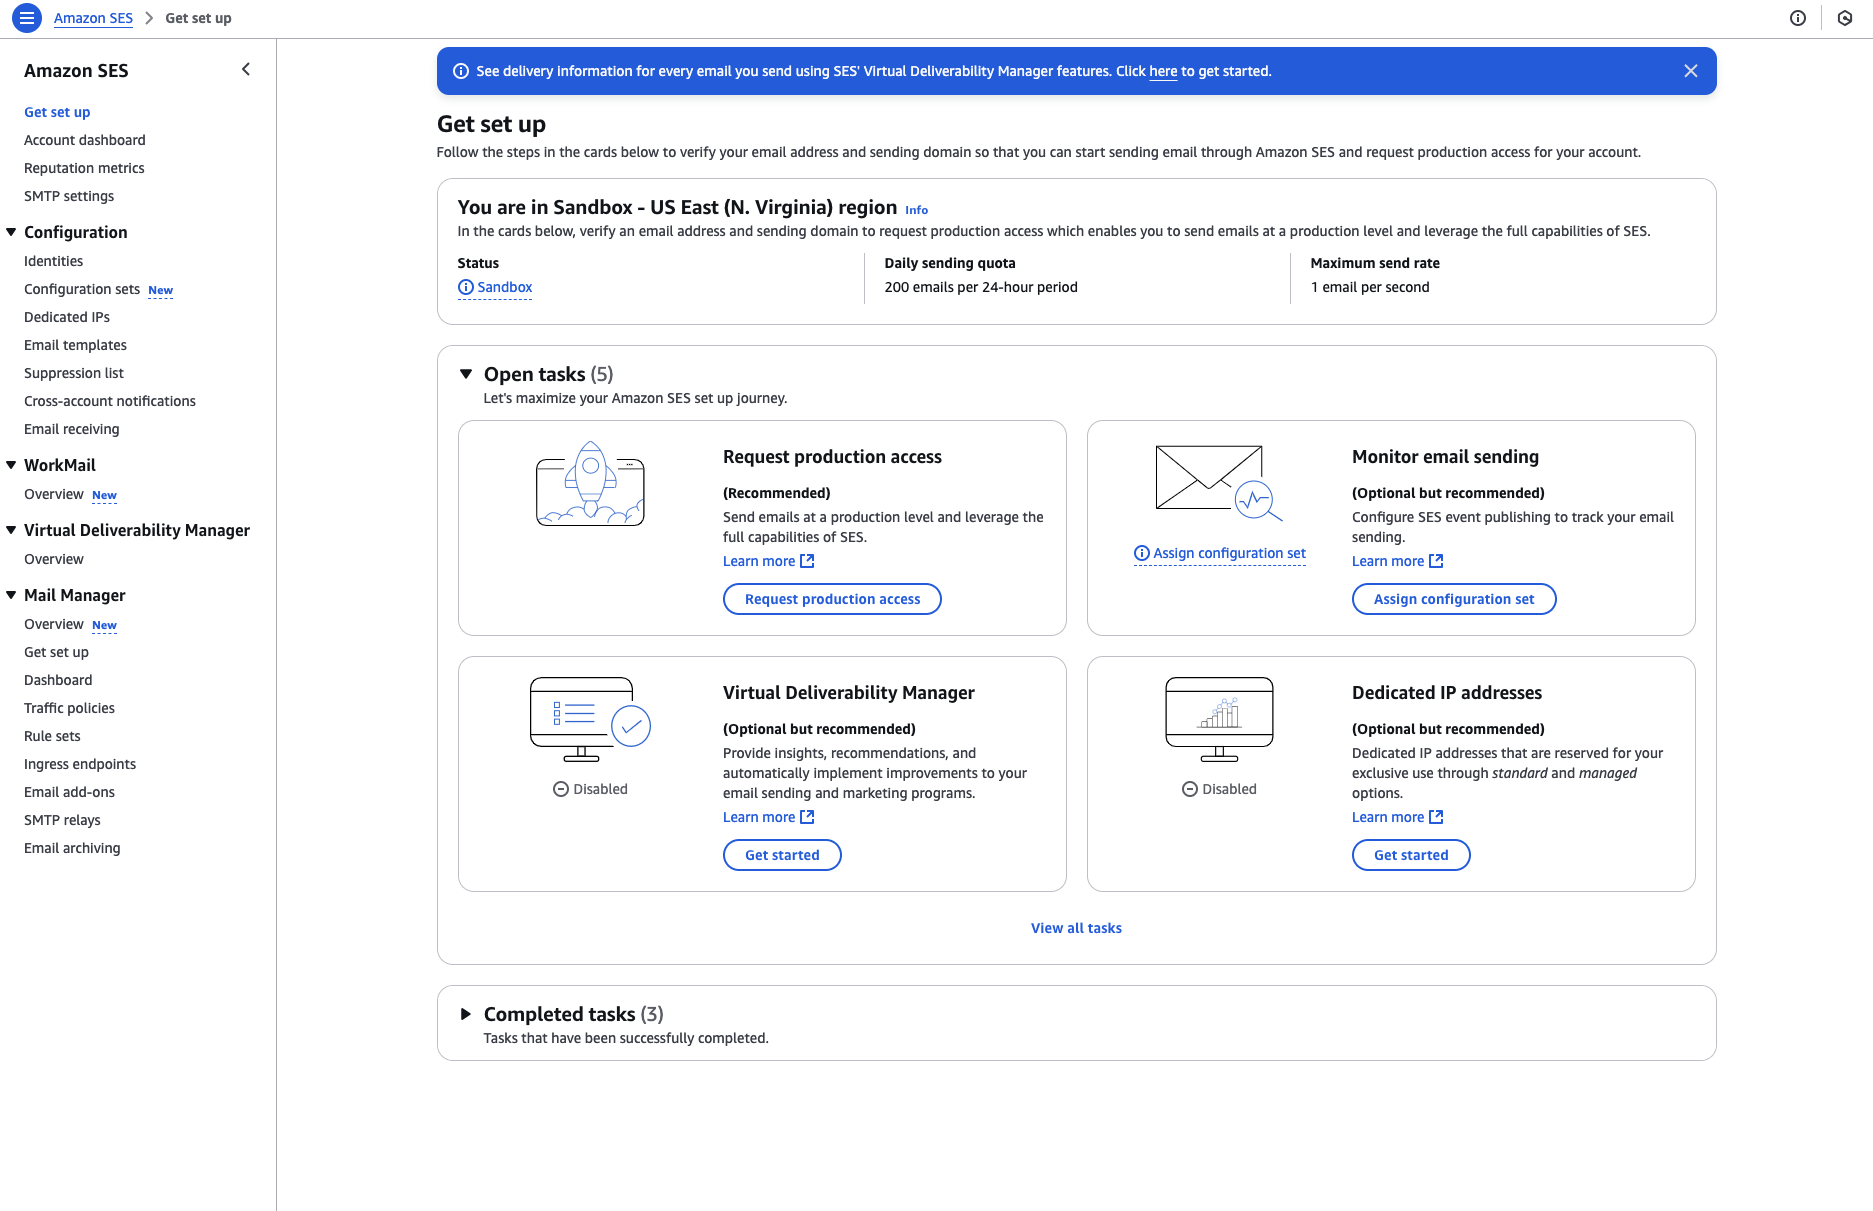
Task: Open WorkMail Overview in sidebar
Action: 54,494
